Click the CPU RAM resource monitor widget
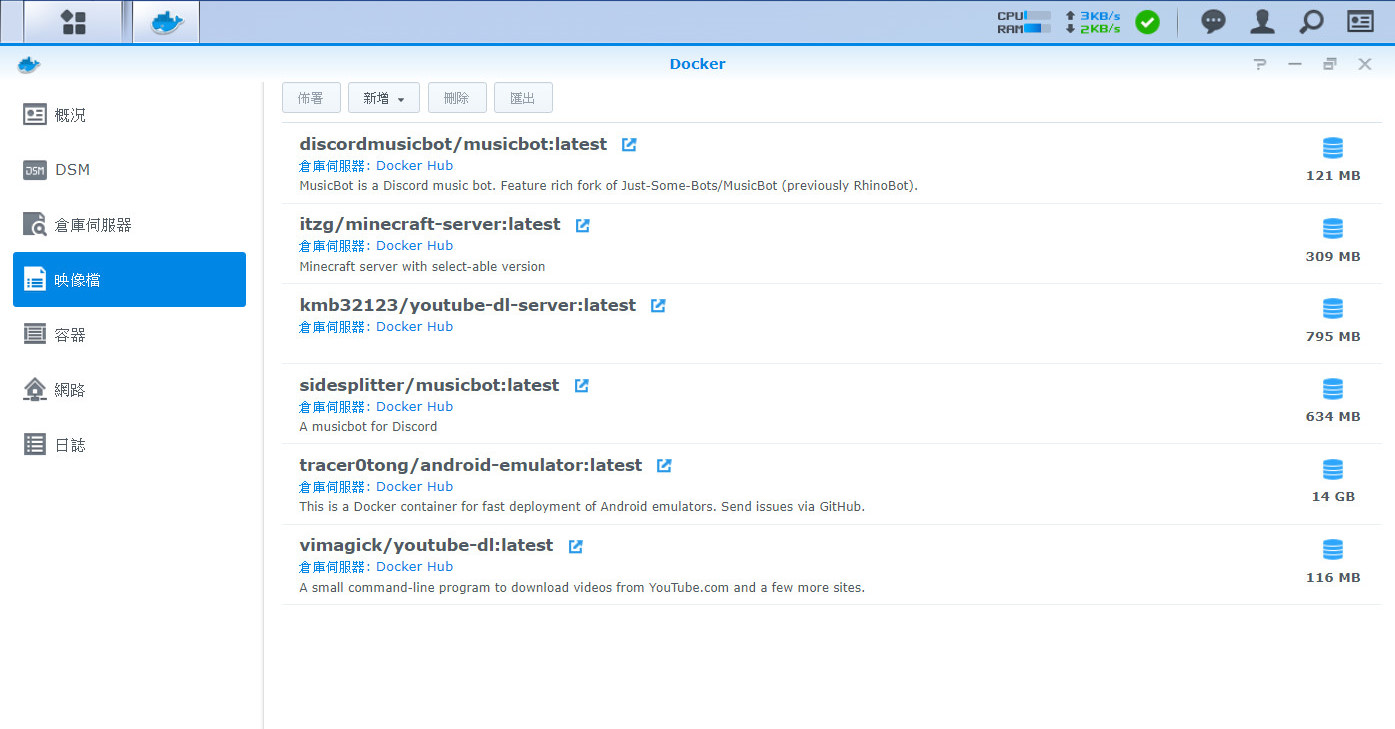The height and width of the screenshot is (729, 1395). point(1024,22)
